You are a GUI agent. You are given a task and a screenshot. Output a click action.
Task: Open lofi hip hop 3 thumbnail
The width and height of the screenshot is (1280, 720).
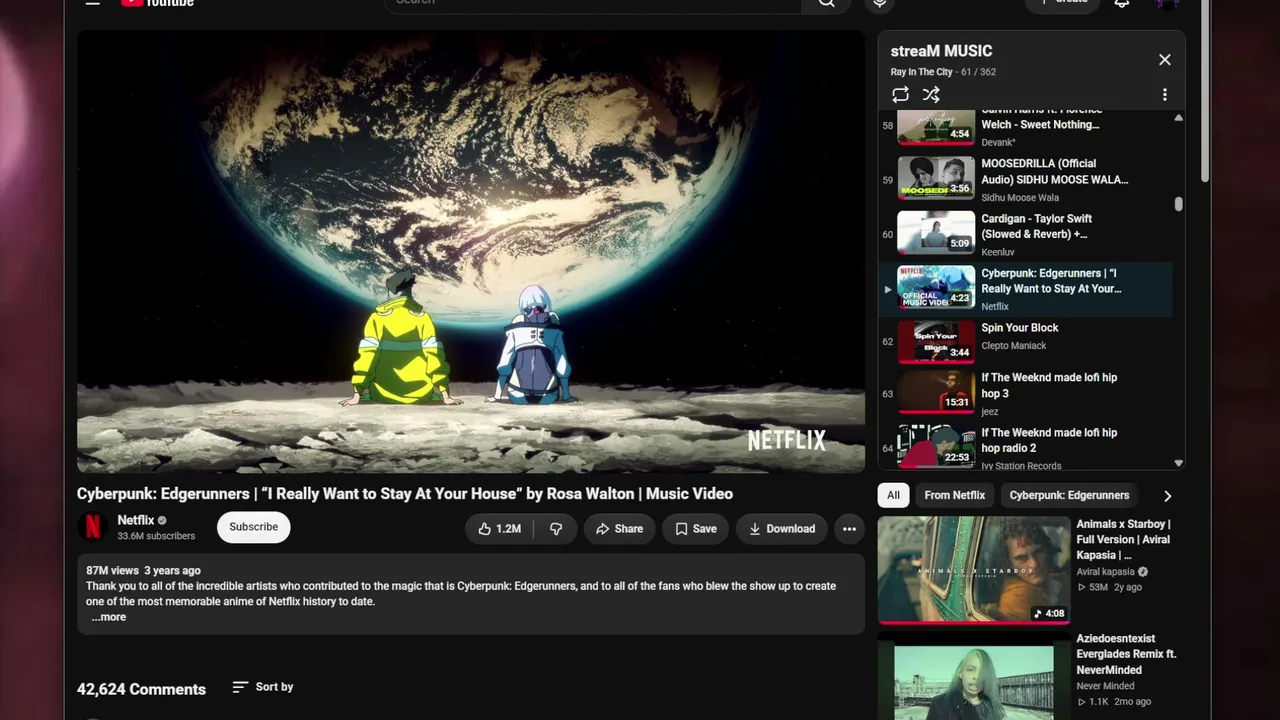coord(936,392)
